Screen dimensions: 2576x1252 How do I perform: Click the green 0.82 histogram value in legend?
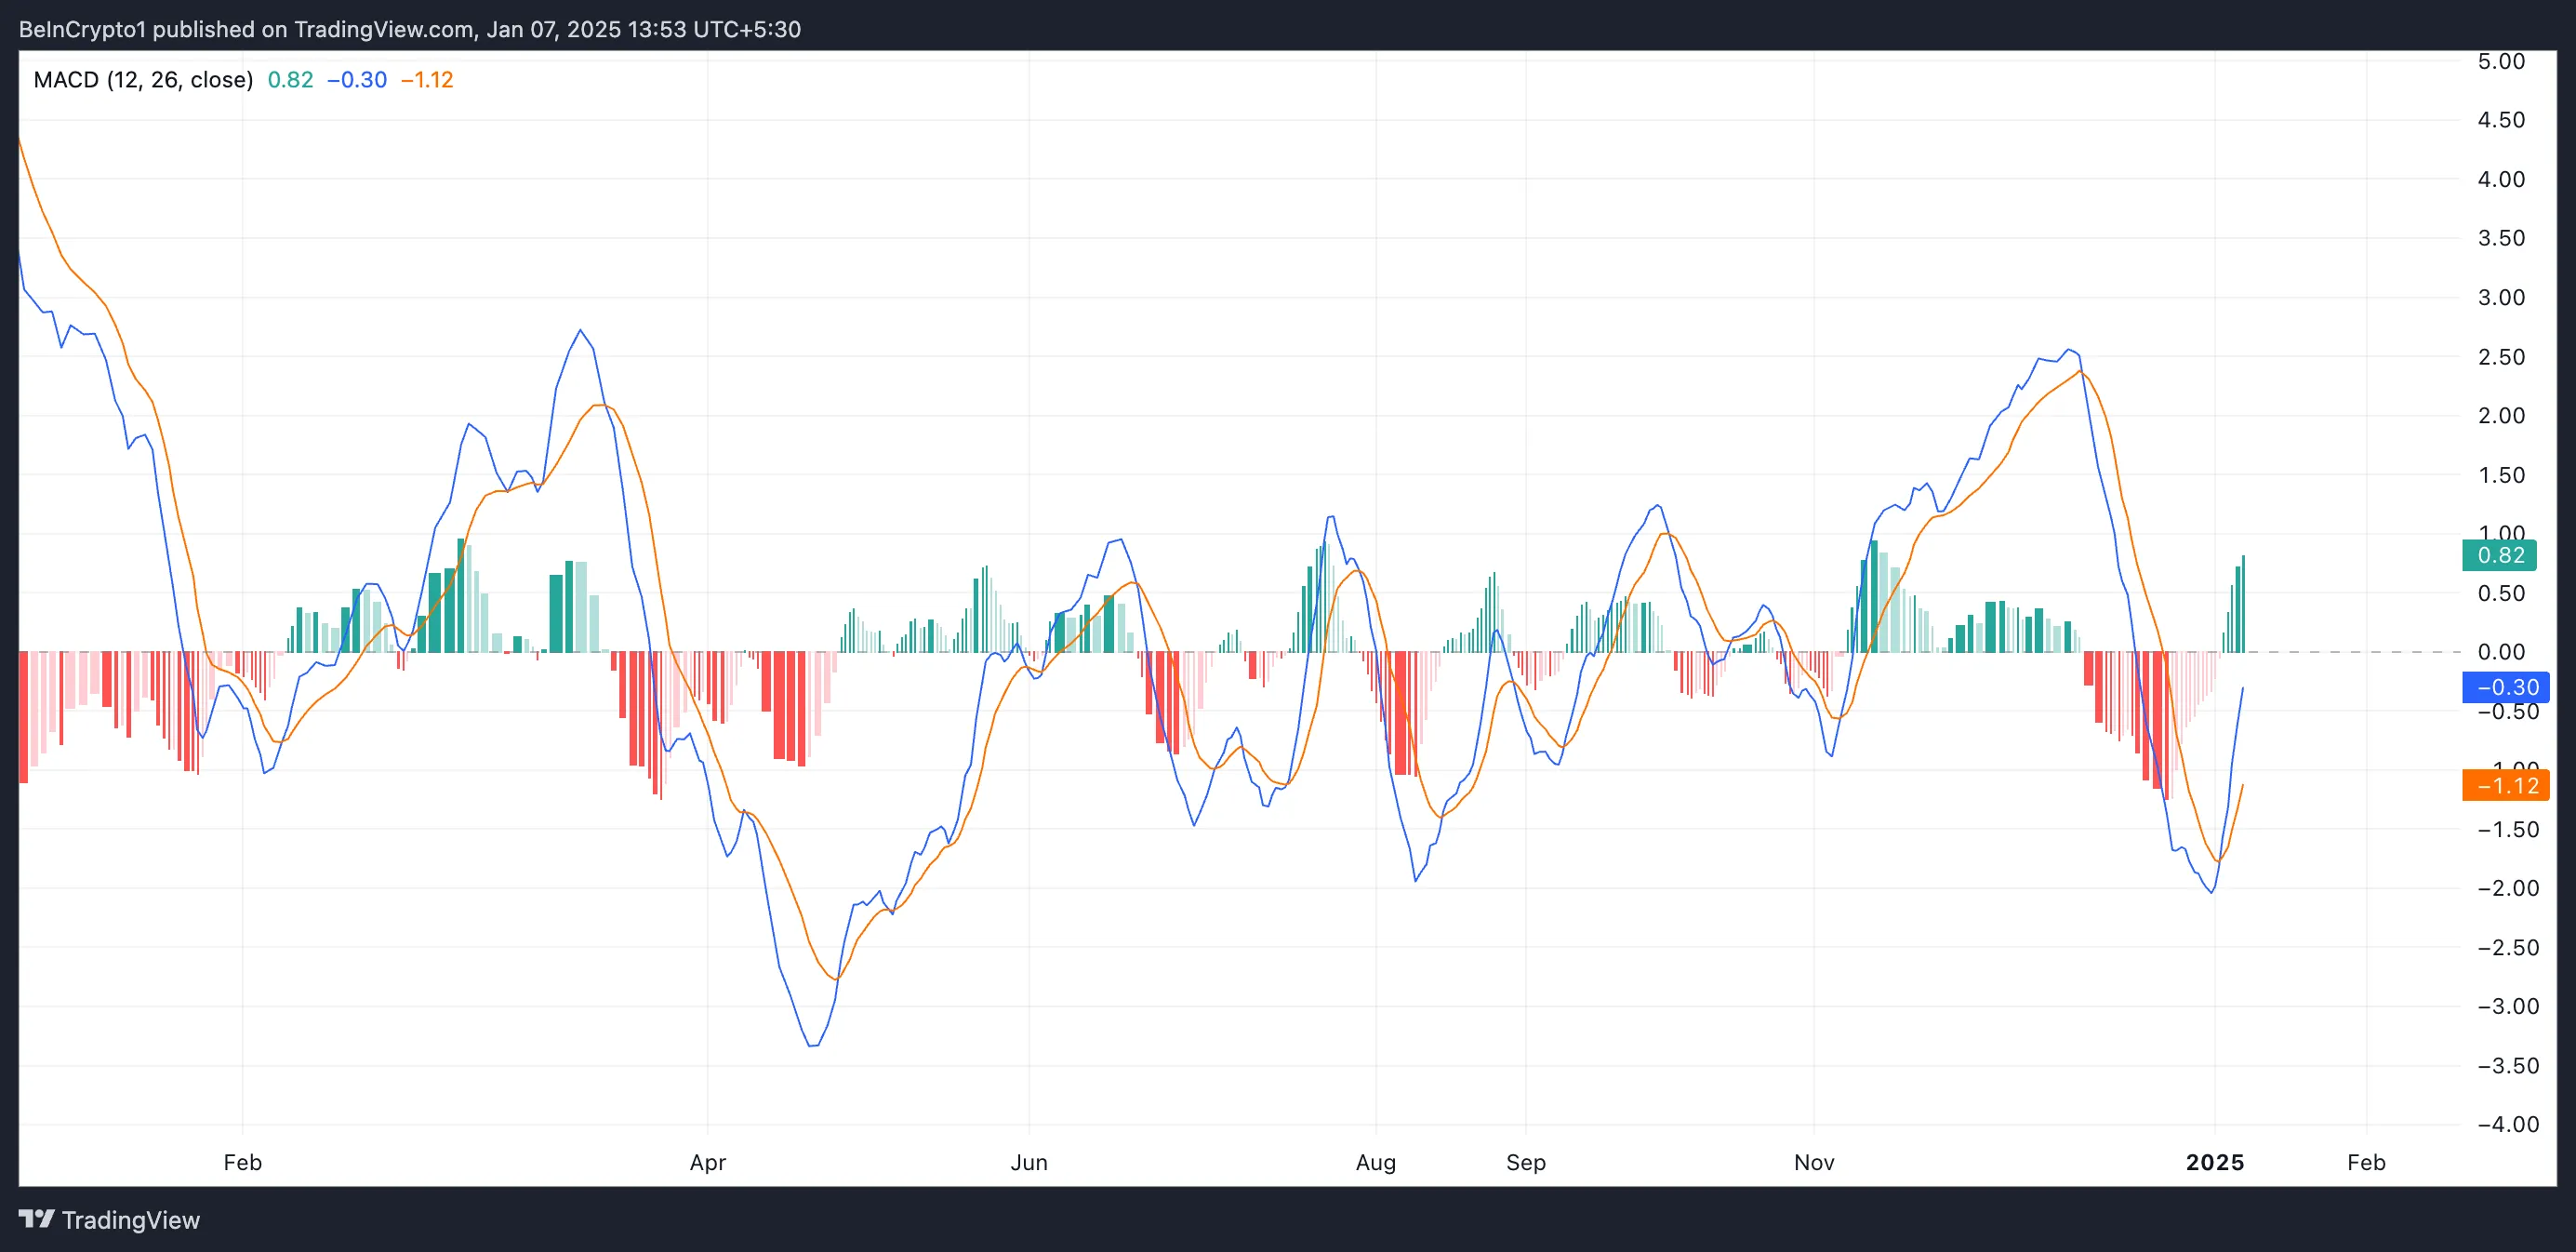coord(290,80)
